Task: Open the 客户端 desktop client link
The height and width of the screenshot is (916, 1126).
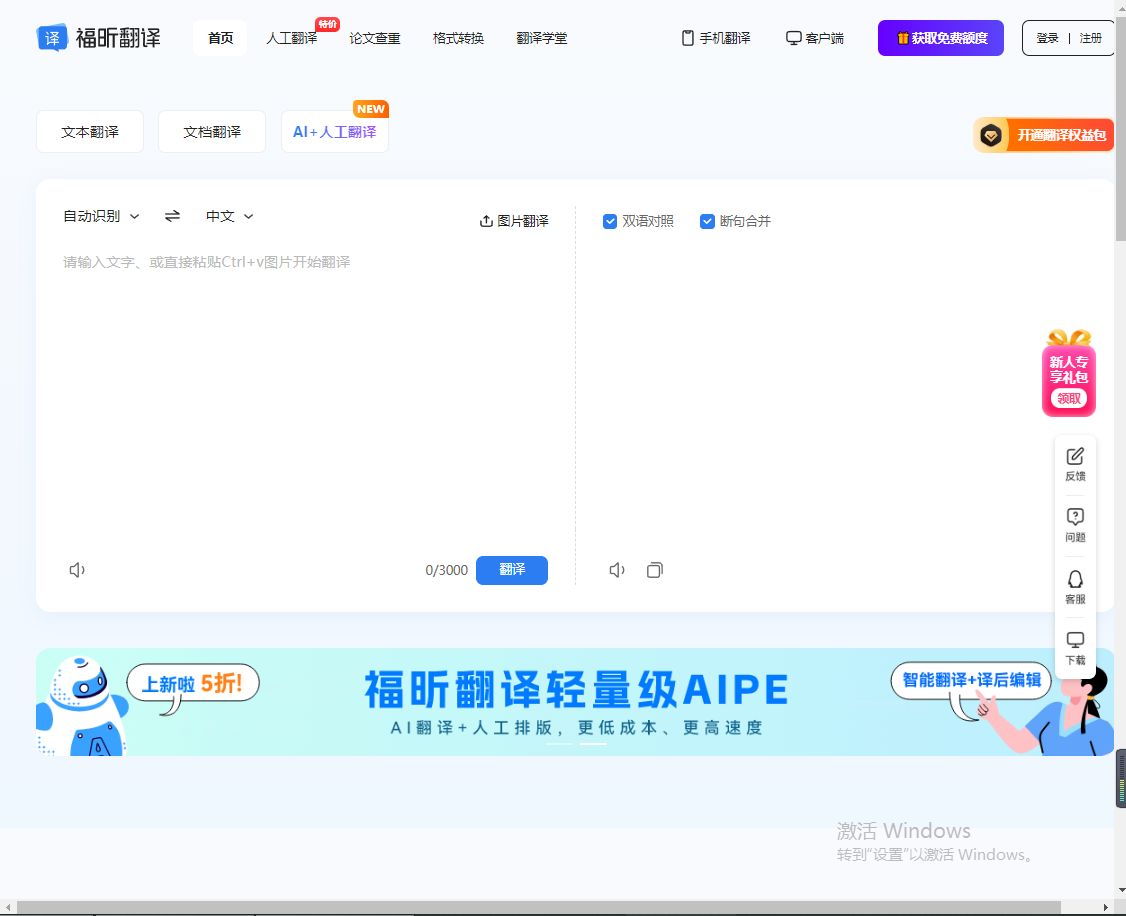Action: pyautogui.click(x=815, y=38)
